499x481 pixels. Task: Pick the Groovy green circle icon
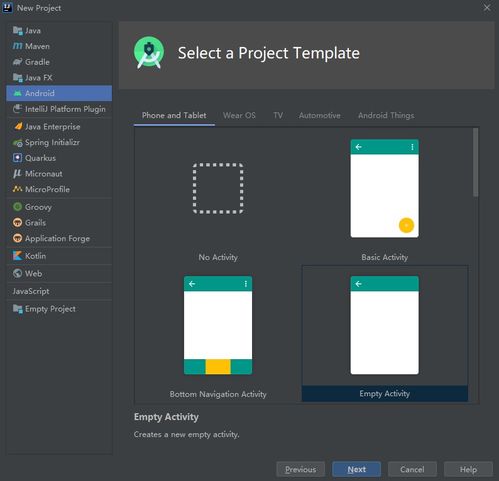click(x=17, y=207)
